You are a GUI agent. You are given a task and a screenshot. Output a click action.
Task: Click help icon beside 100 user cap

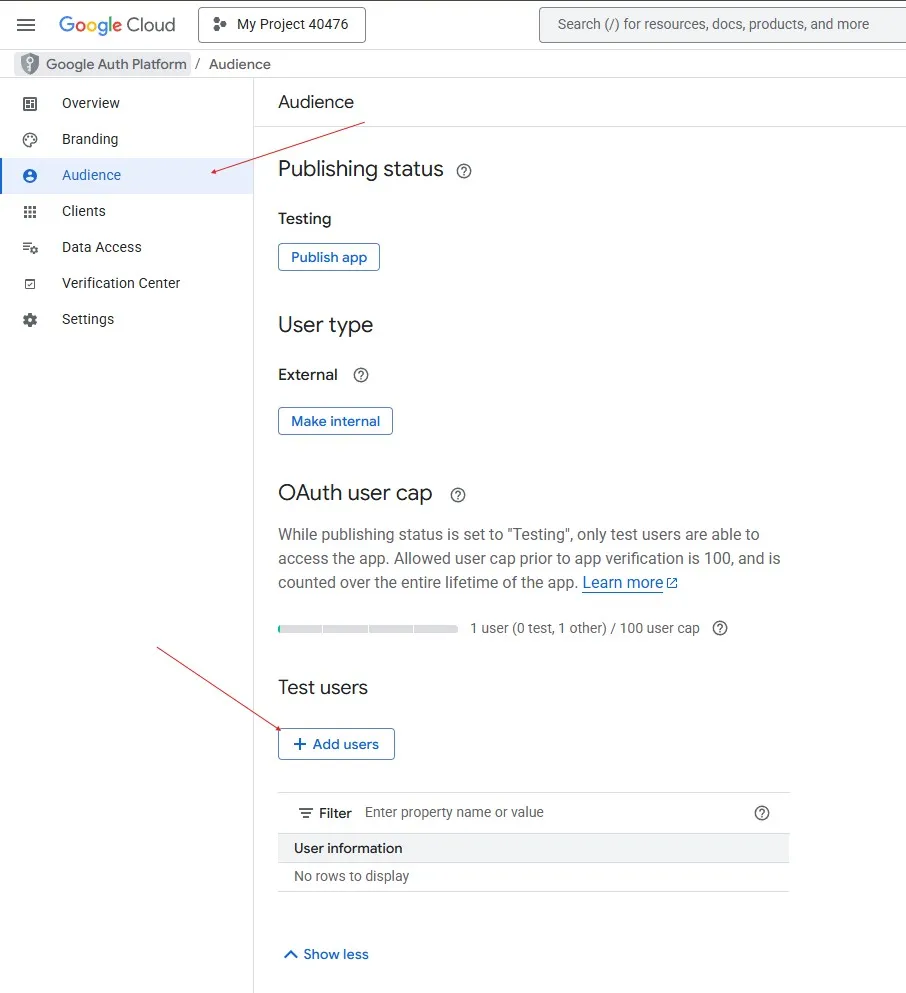720,629
